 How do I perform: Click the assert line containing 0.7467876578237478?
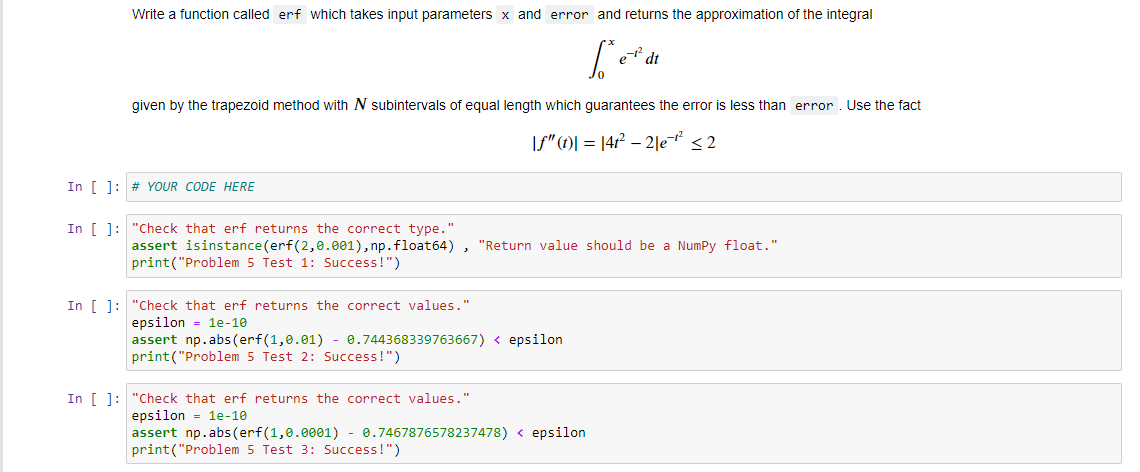[x=358, y=433]
